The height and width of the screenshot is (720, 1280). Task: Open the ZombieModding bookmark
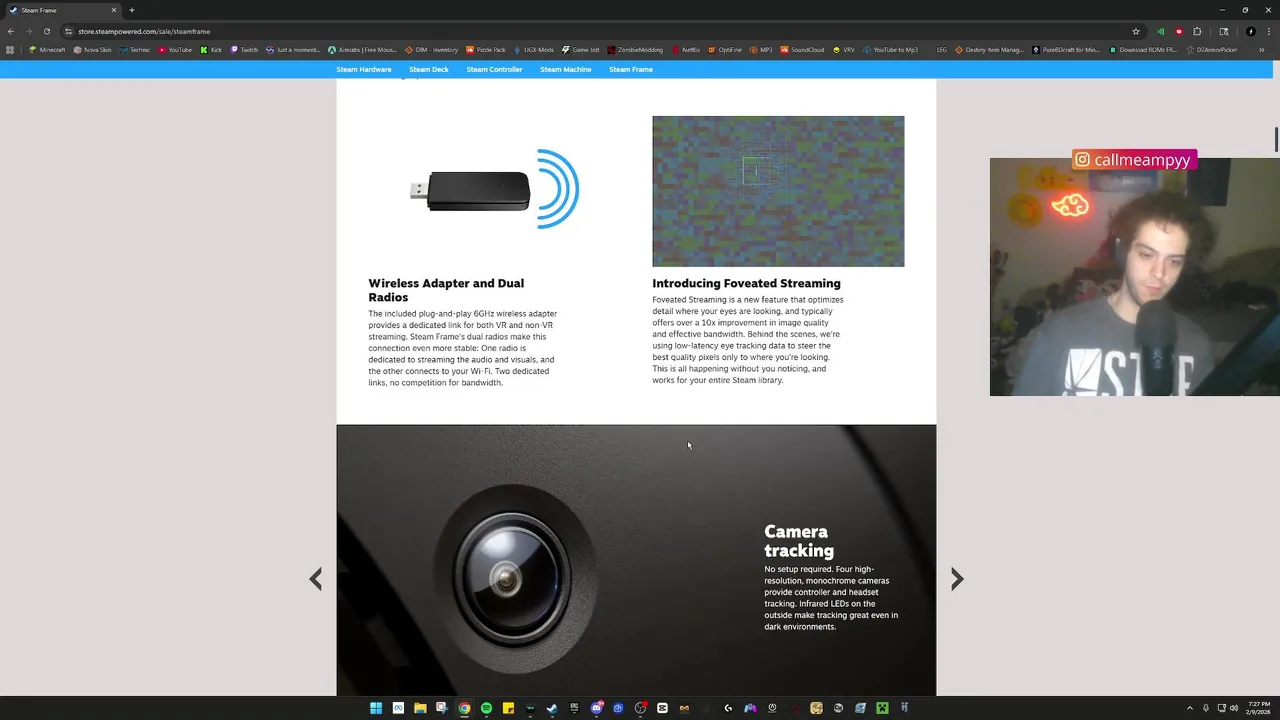[x=635, y=50]
